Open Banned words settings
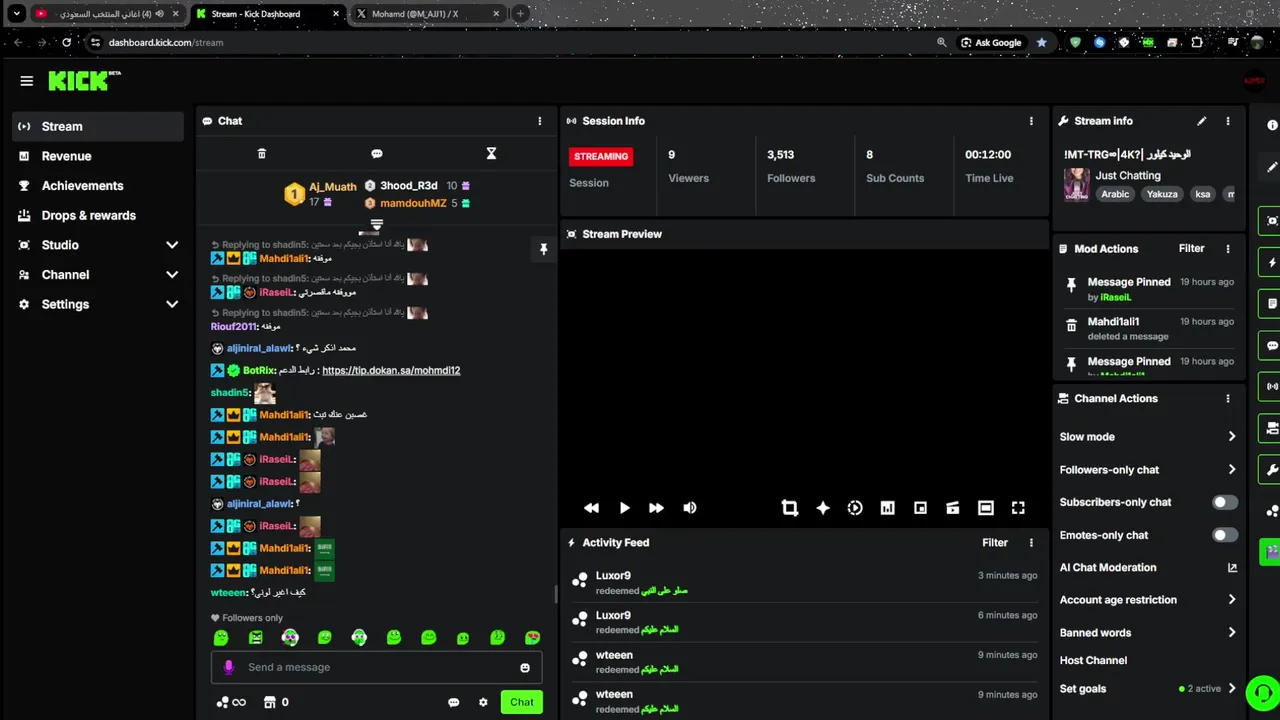Viewport: 1280px width, 720px height. pyautogui.click(x=1147, y=633)
